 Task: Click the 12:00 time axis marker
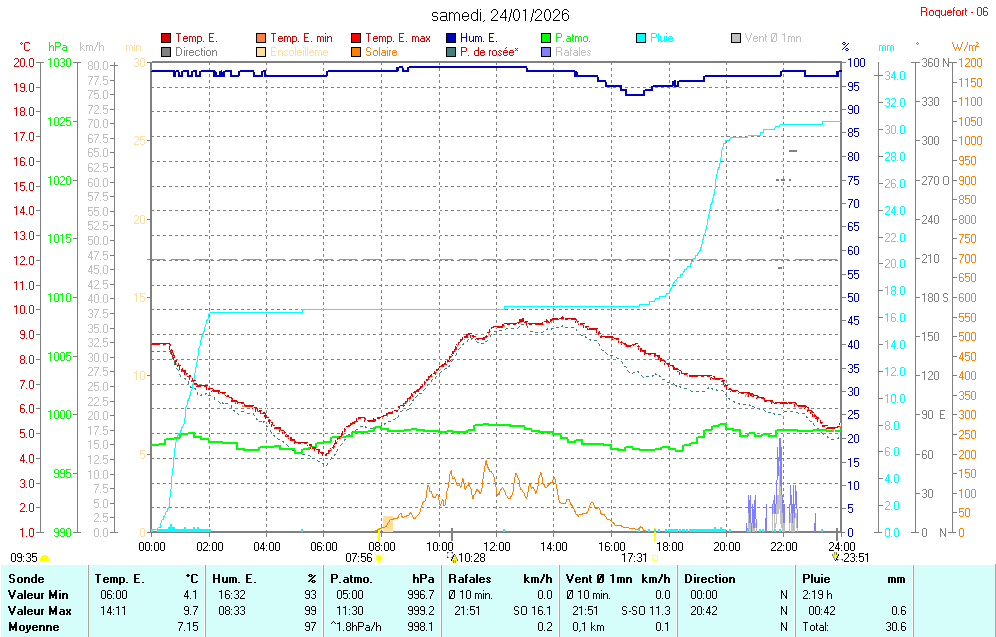click(x=497, y=546)
